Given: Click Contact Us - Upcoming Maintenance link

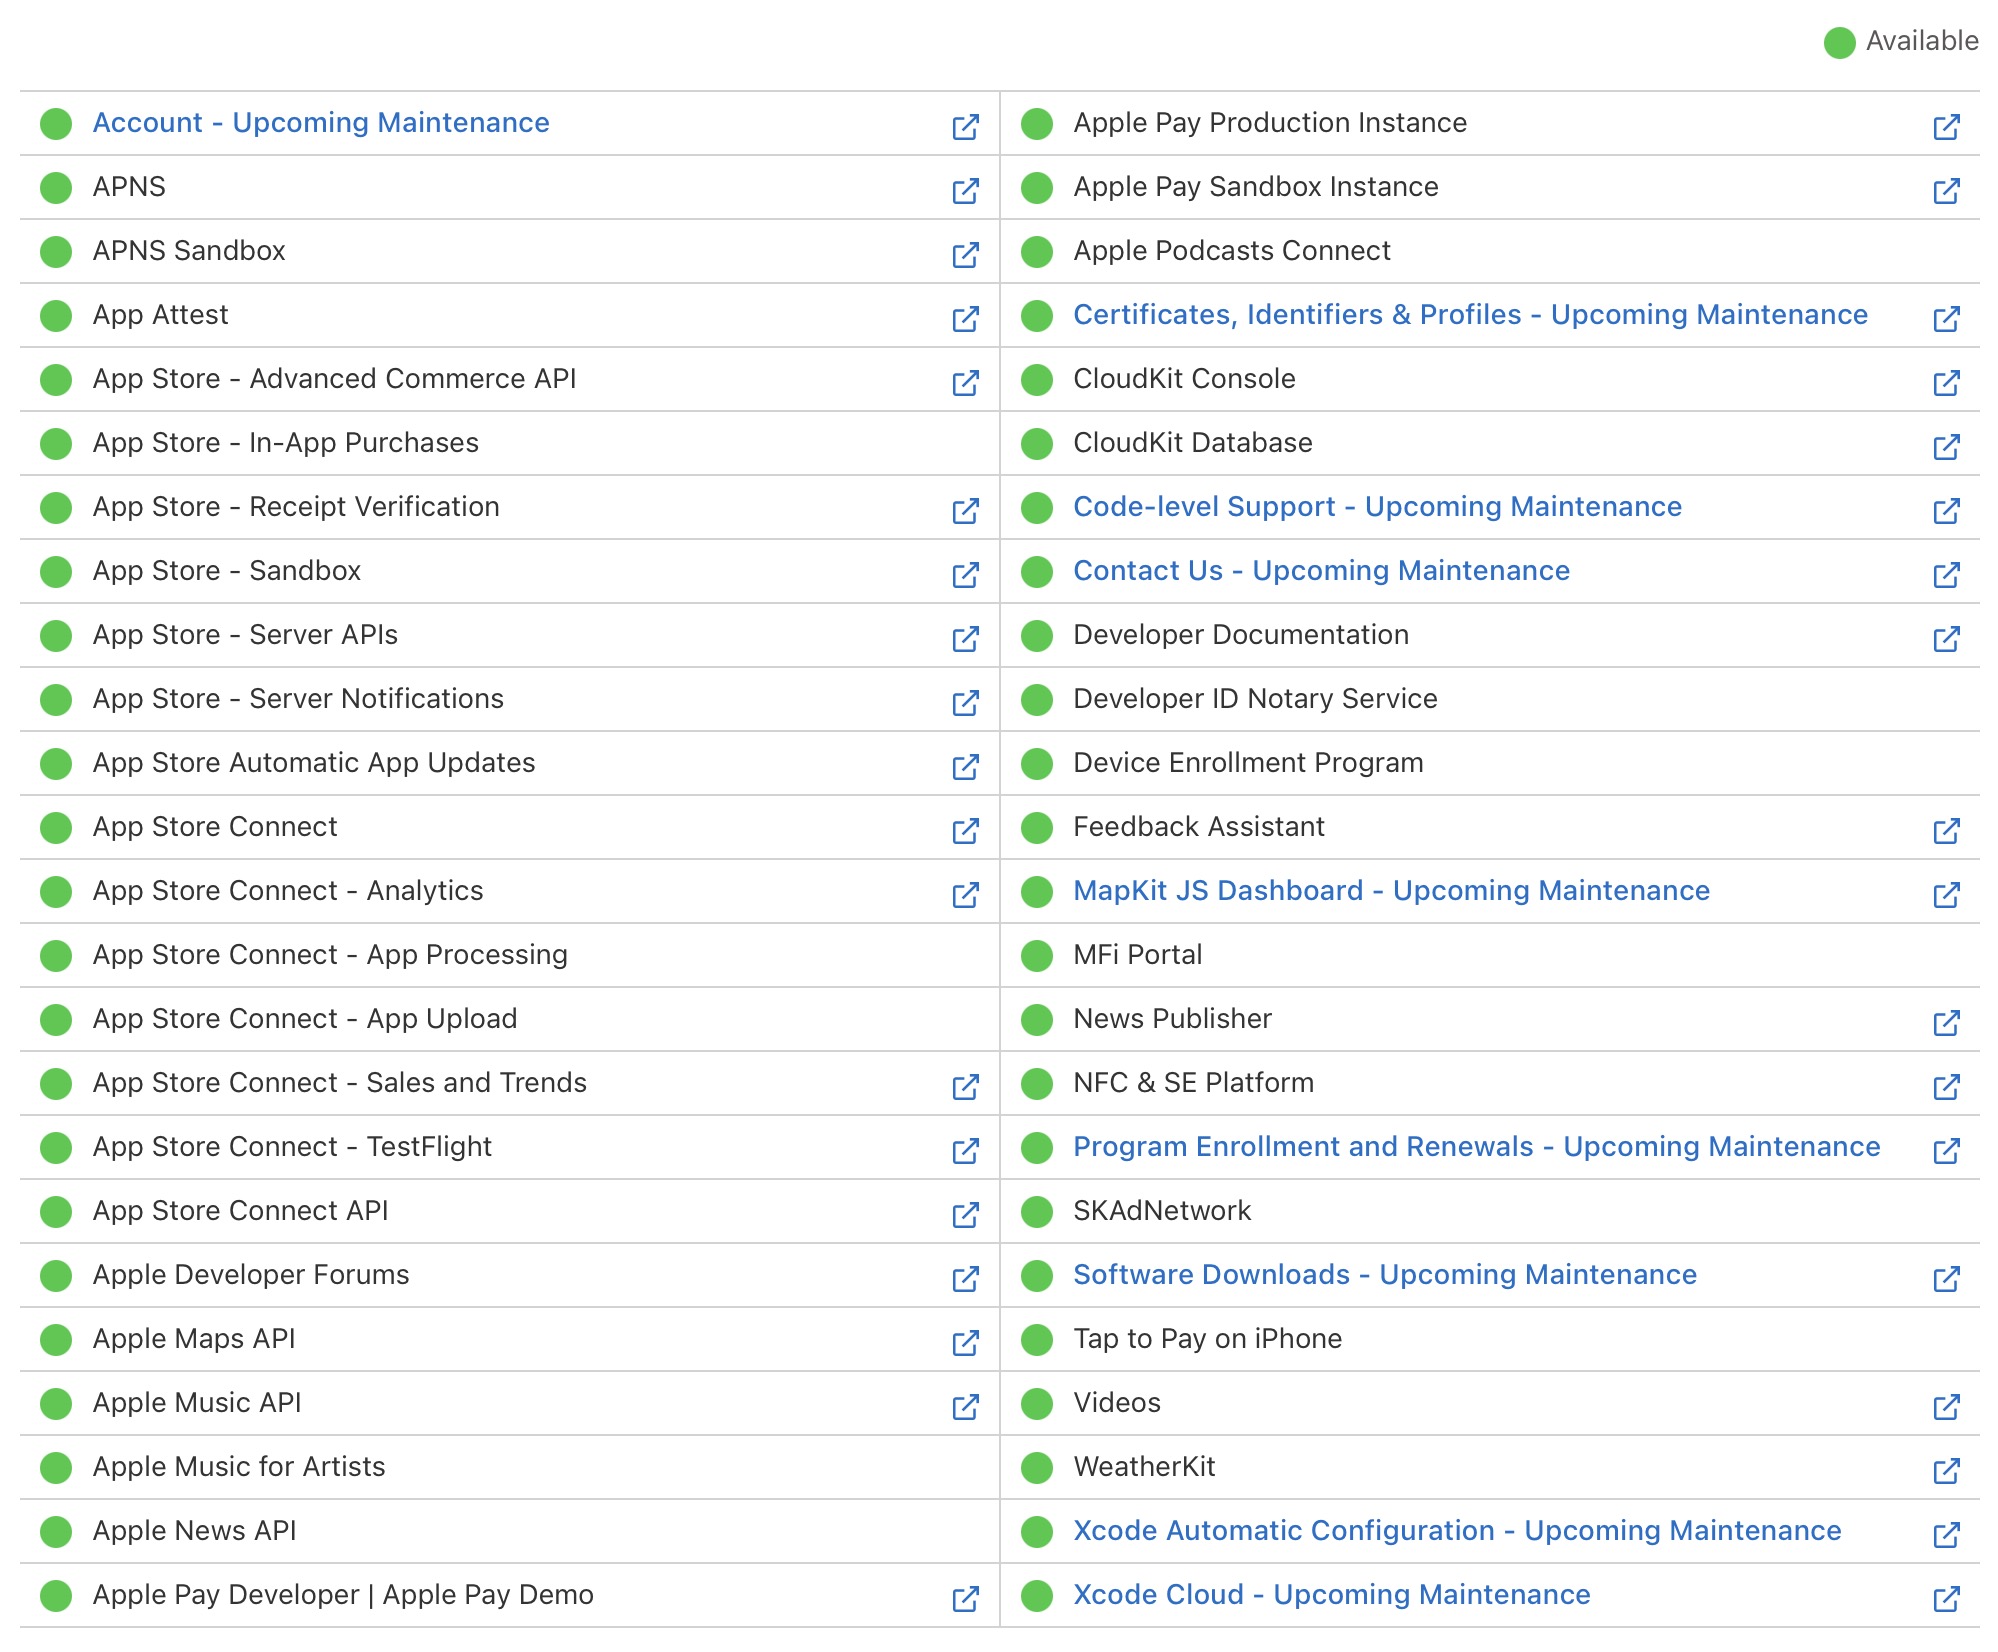Looking at the screenshot, I should (x=1321, y=571).
